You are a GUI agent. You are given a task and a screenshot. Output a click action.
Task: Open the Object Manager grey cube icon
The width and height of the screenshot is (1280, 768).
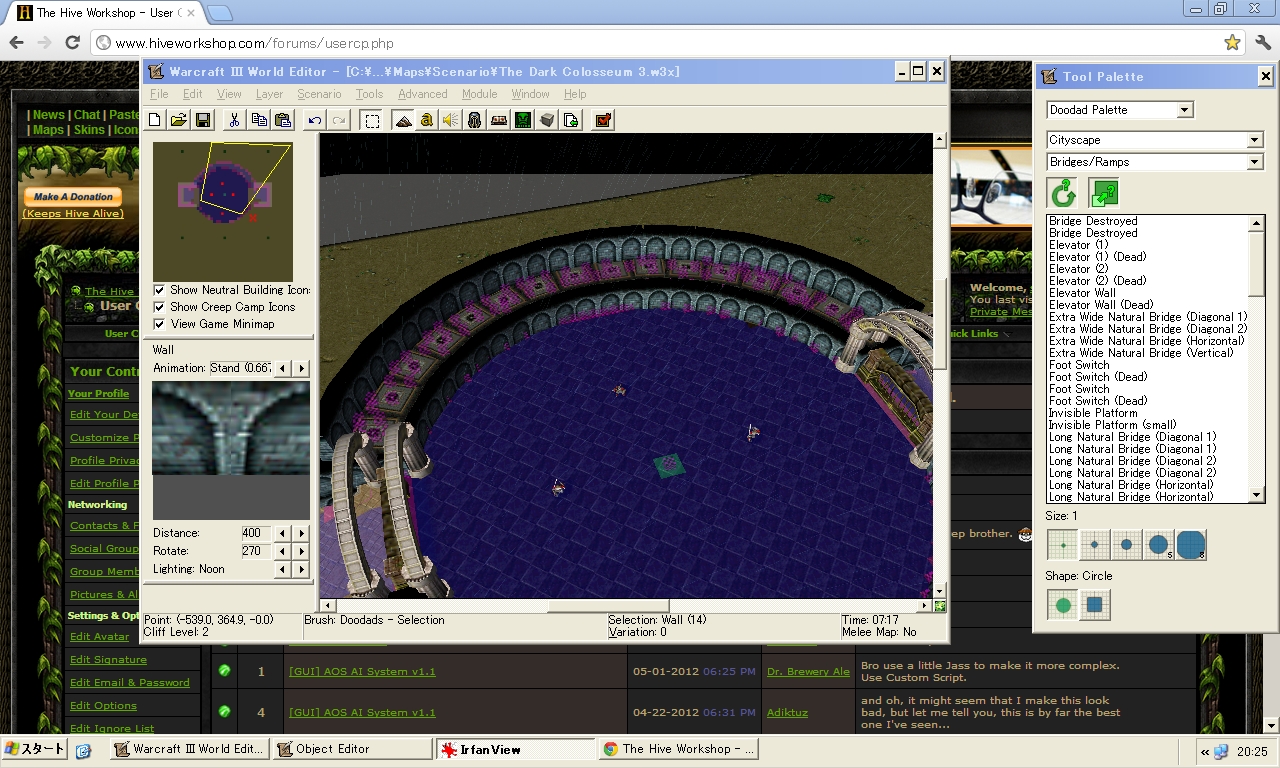547,120
